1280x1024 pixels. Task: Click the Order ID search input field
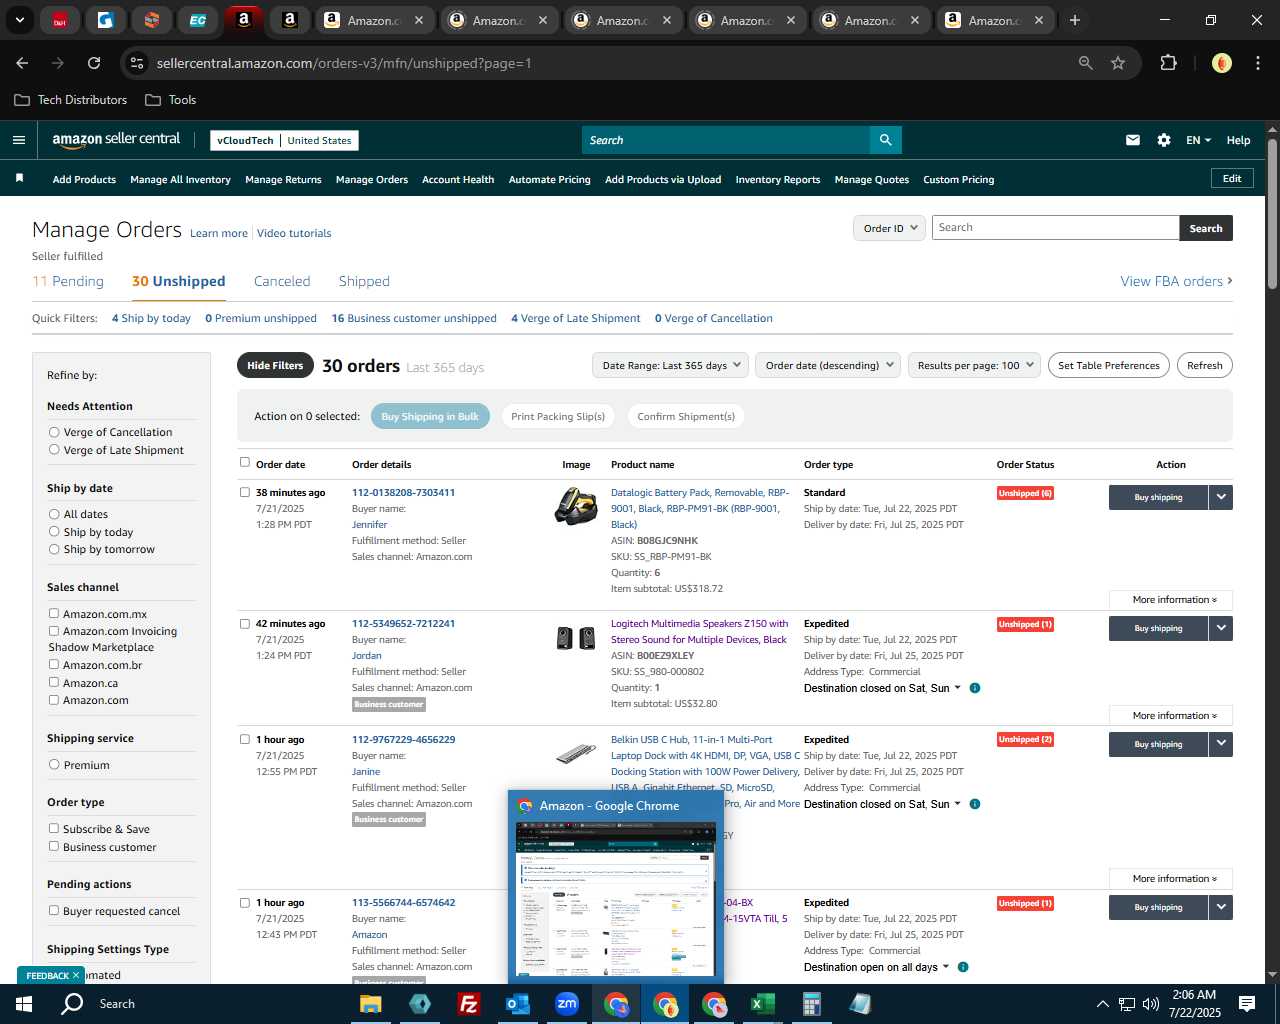(1055, 228)
